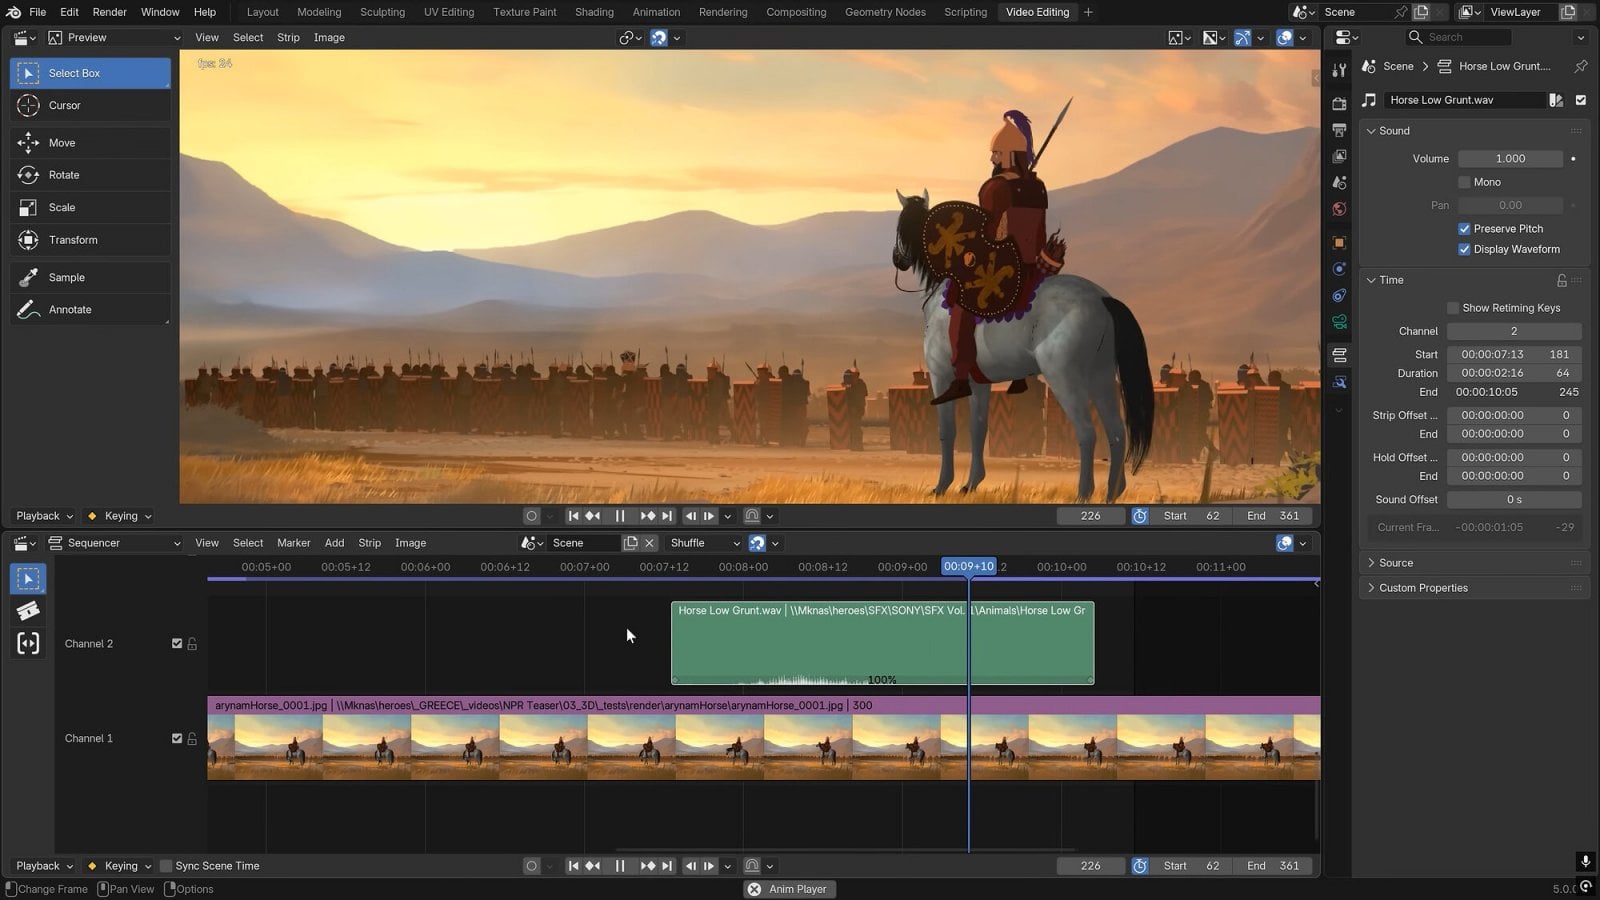Select the Annotate tool
1600x900 pixels.
click(x=70, y=309)
